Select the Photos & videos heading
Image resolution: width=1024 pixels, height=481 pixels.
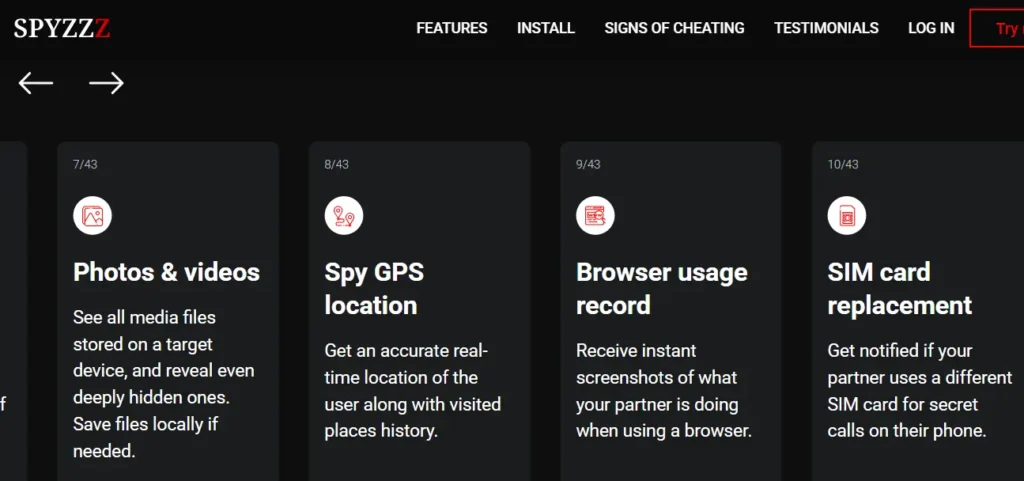(166, 272)
